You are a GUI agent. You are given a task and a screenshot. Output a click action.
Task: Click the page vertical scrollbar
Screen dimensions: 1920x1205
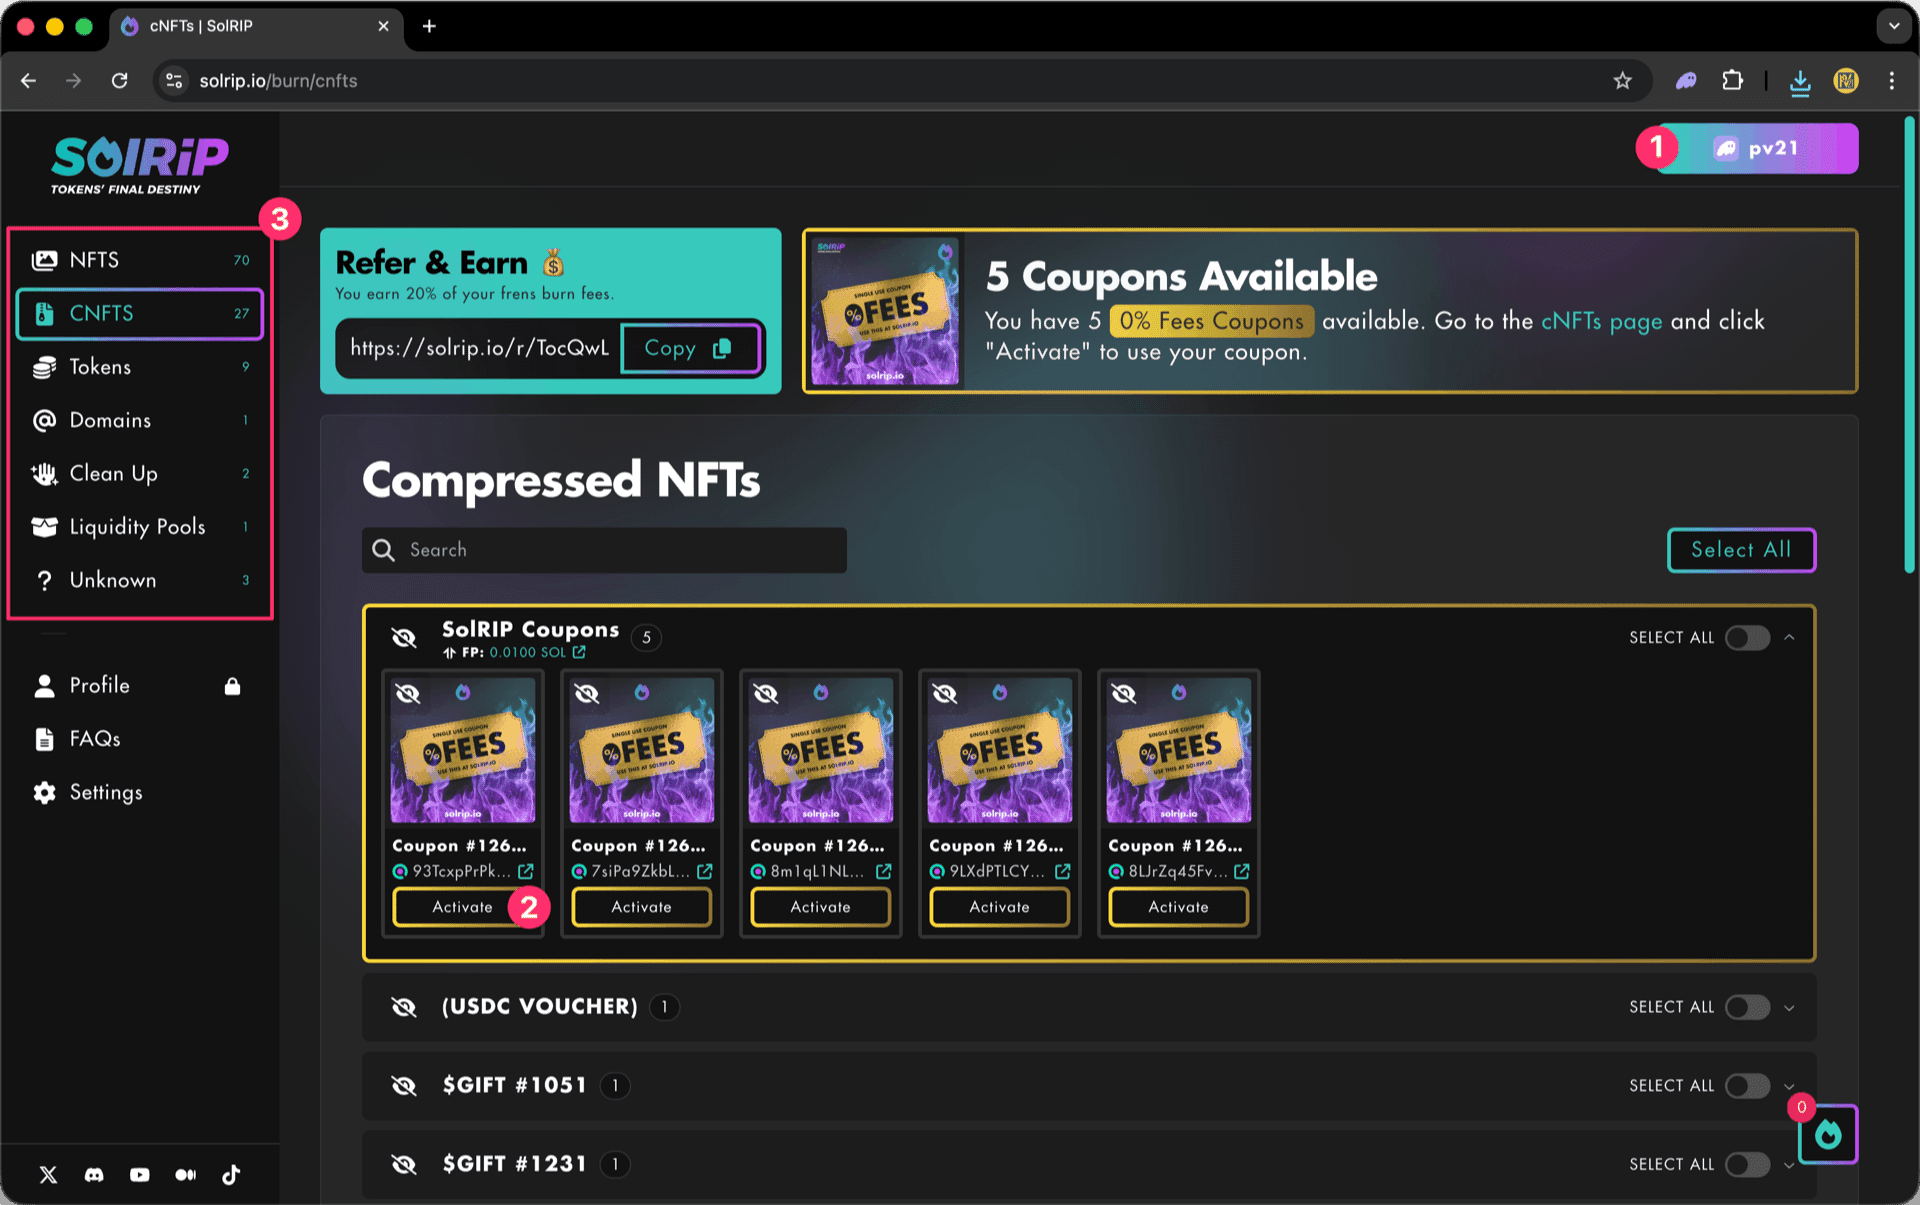tap(1909, 345)
